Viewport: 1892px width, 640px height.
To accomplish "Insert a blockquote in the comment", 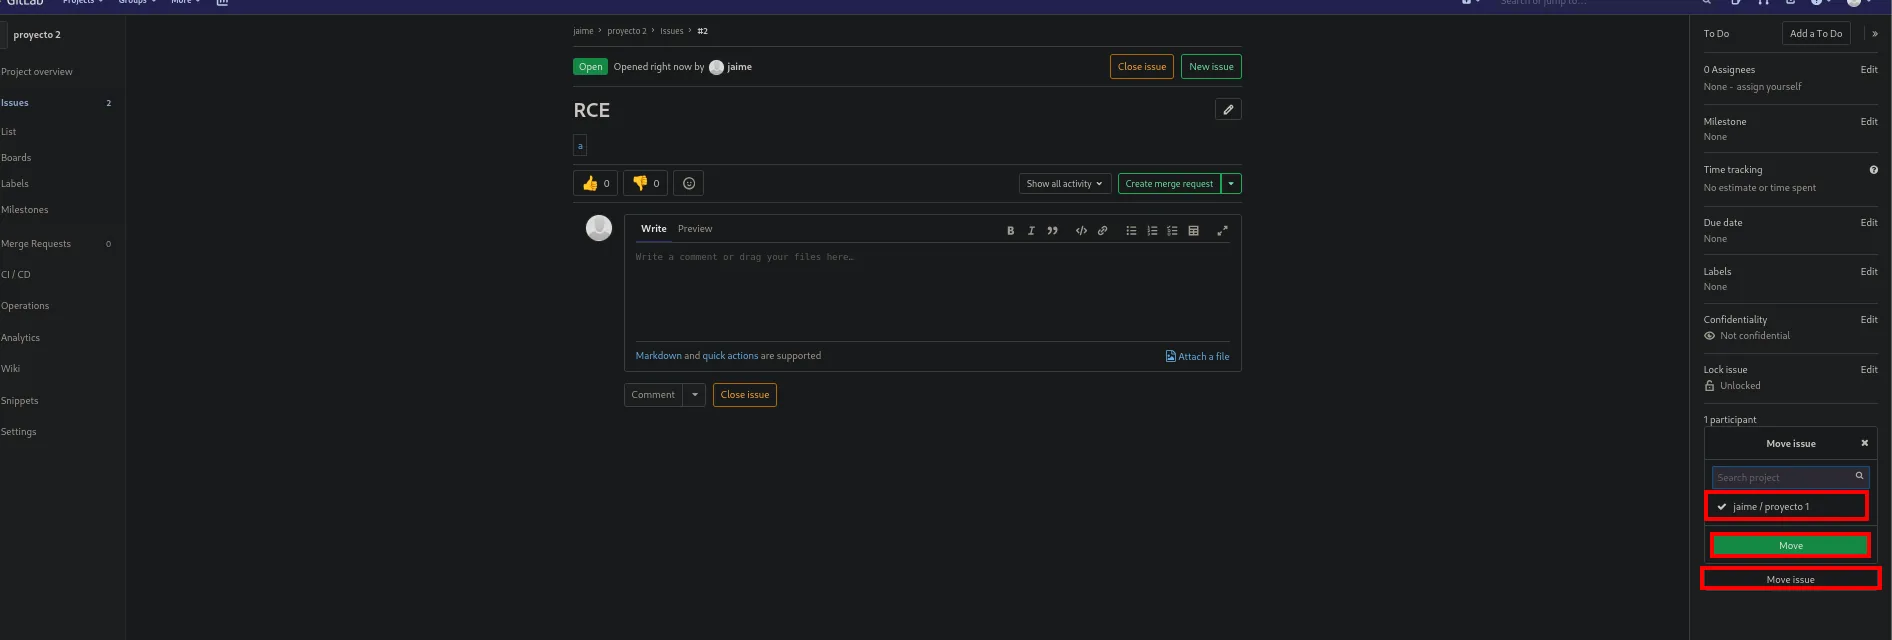I will [x=1052, y=231].
